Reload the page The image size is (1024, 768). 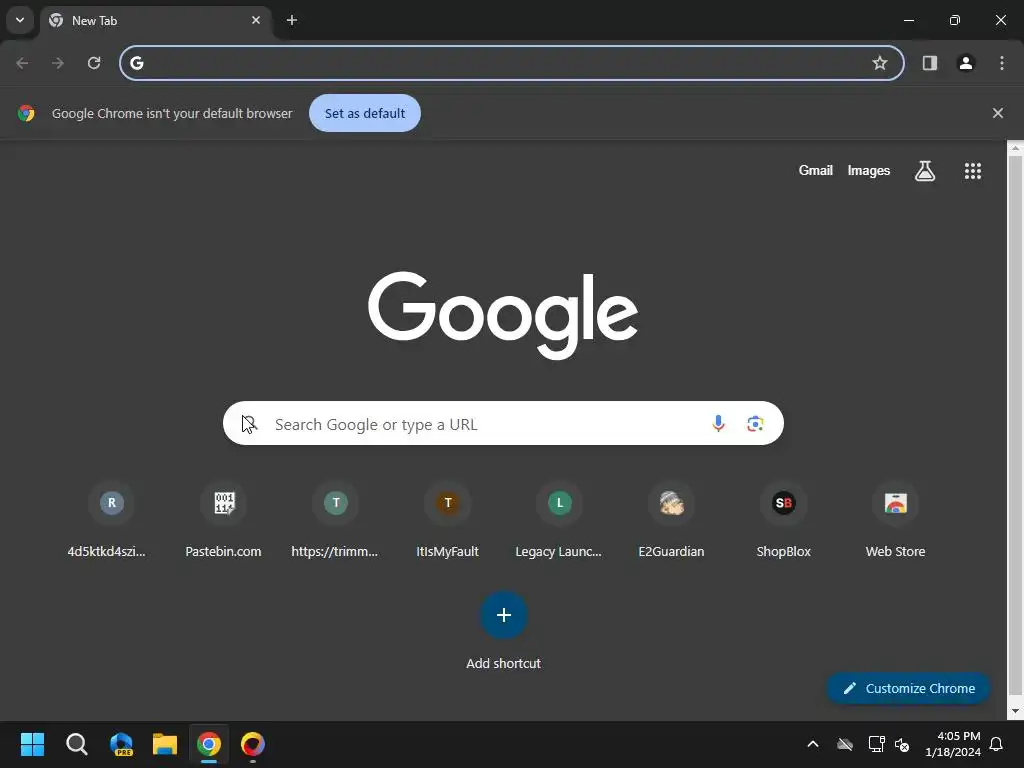coord(94,63)
